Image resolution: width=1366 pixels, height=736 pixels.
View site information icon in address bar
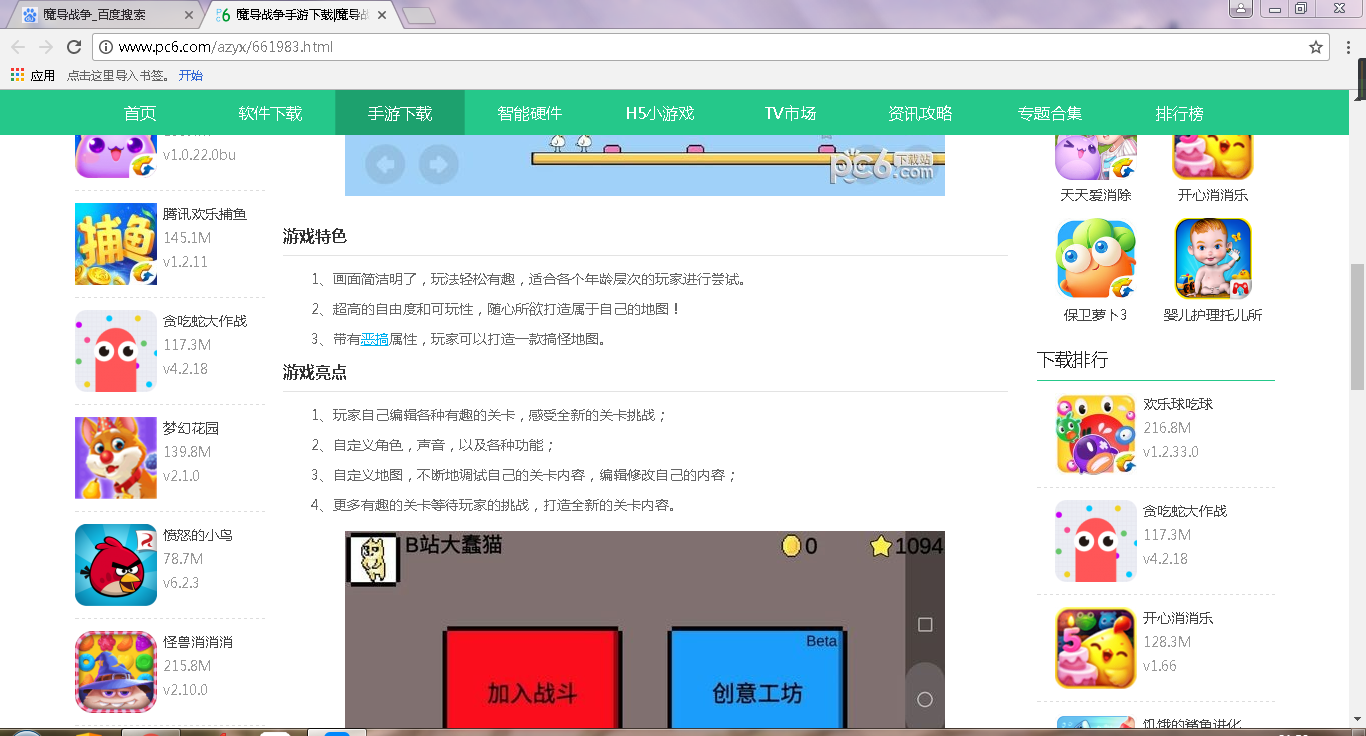click(105, 47)
